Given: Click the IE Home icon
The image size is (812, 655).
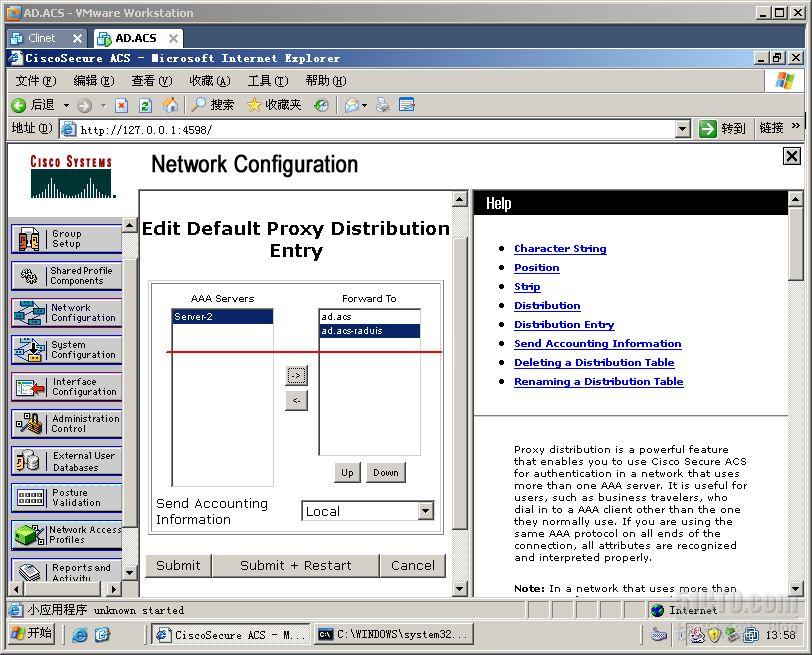Looking at the screenshot, I should 170,105.
